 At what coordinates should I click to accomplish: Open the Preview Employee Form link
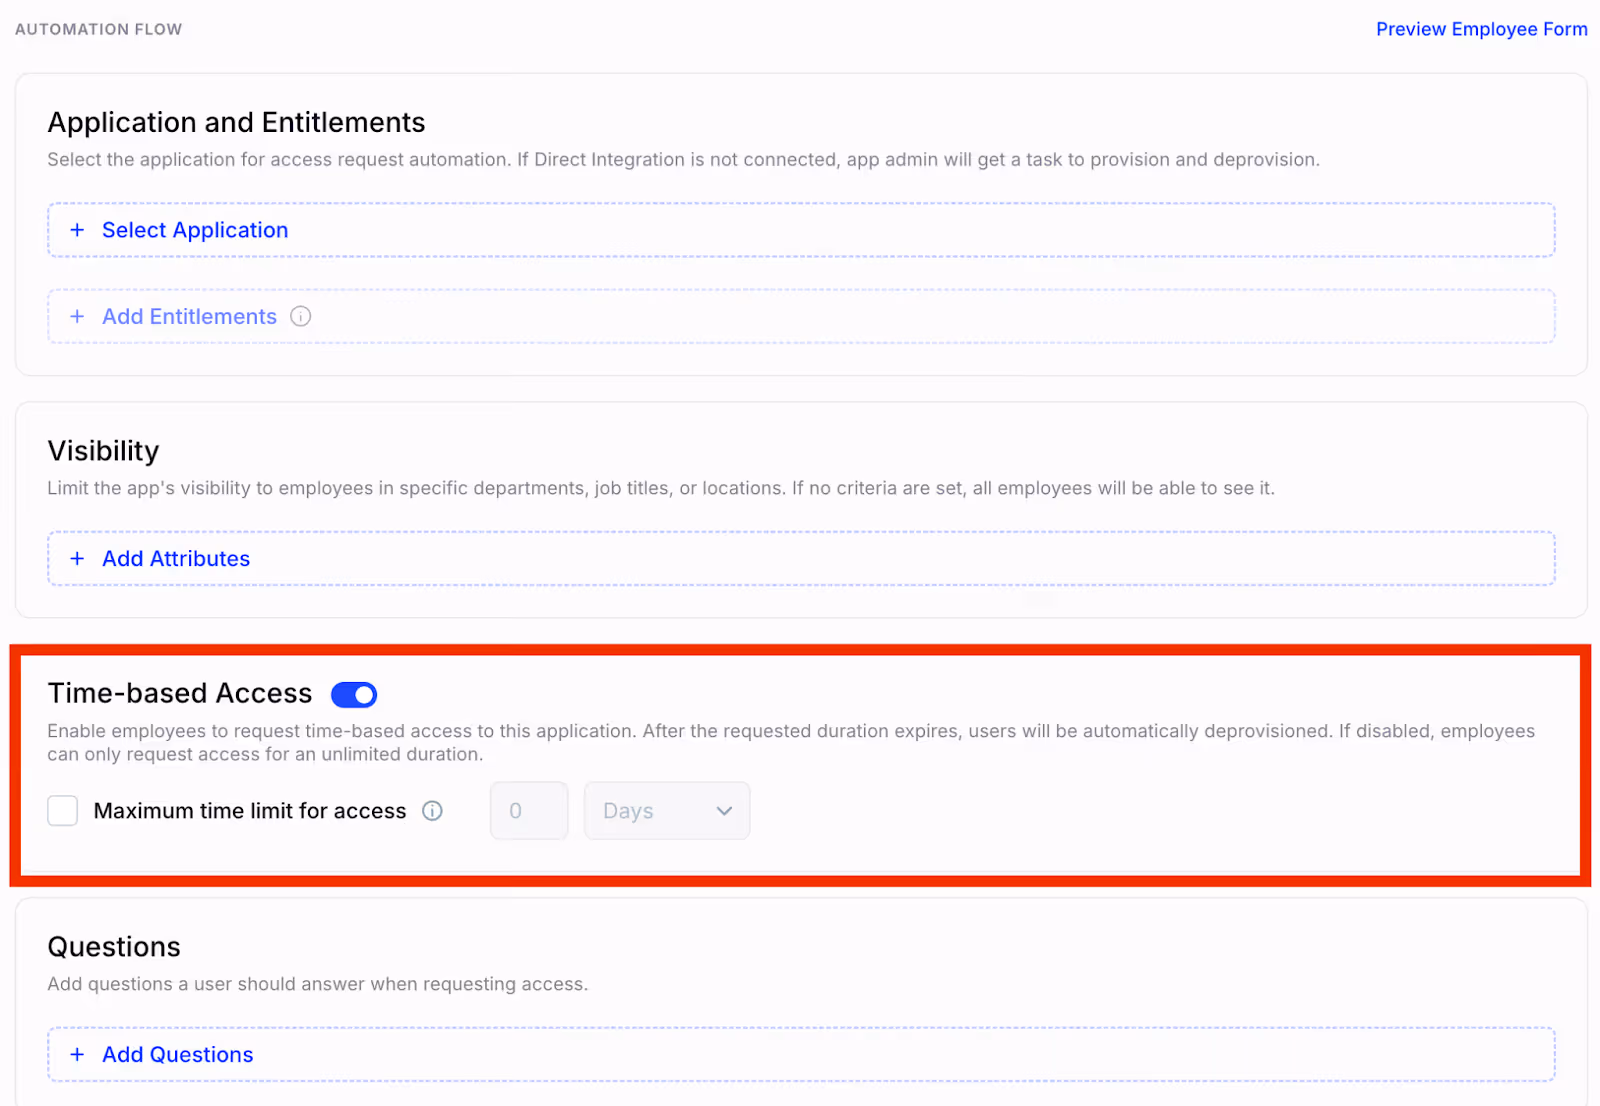pyautogui.click(x=1481, y=29)
